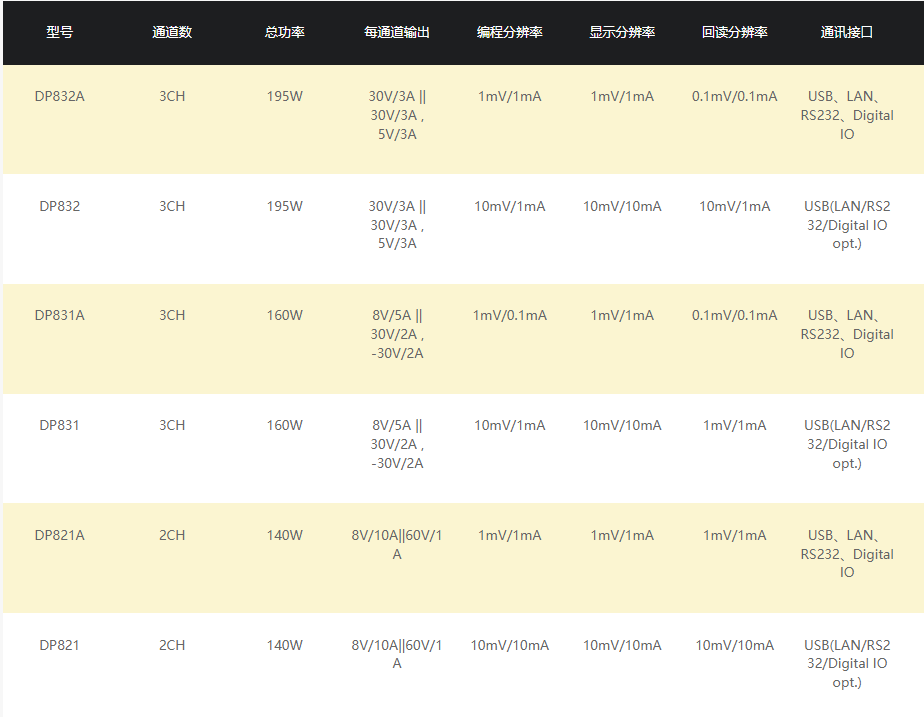The width and height of the screenshot is (924, 717).
Task: Click DP821 programming resolution 10mV/10mA
Action: (x=510, y=645)
